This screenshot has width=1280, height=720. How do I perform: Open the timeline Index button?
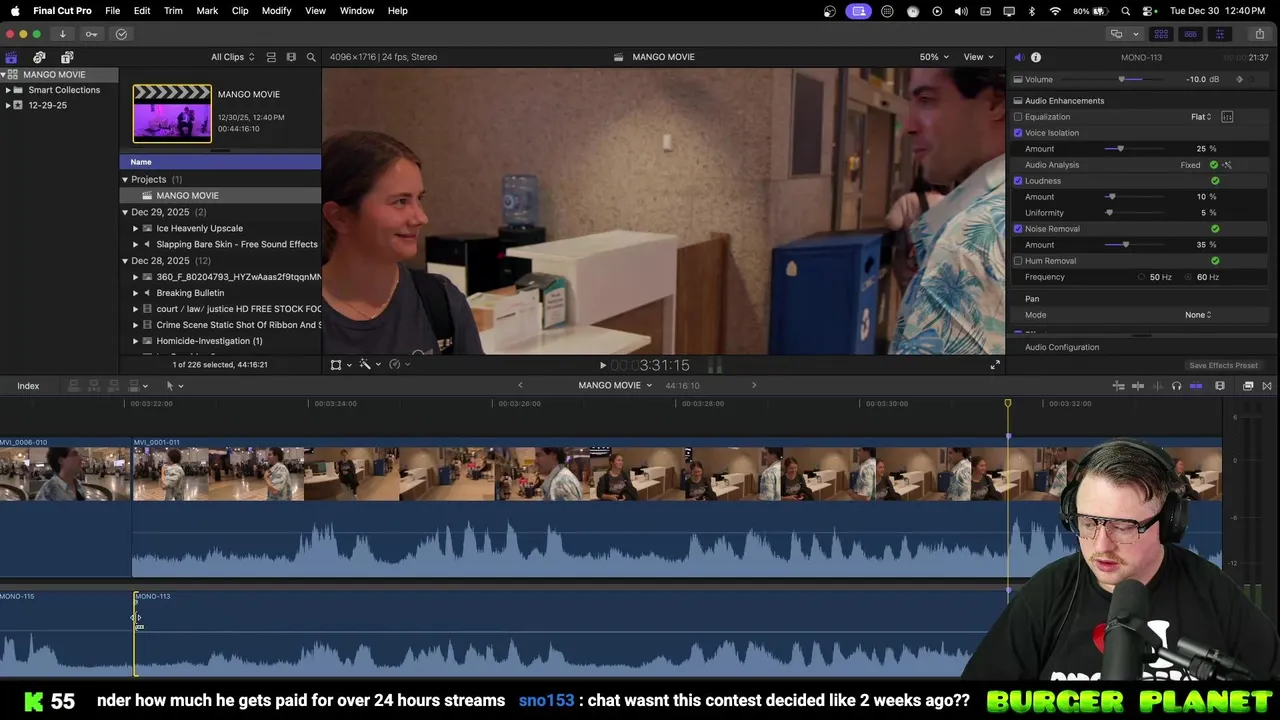[28, 386]
